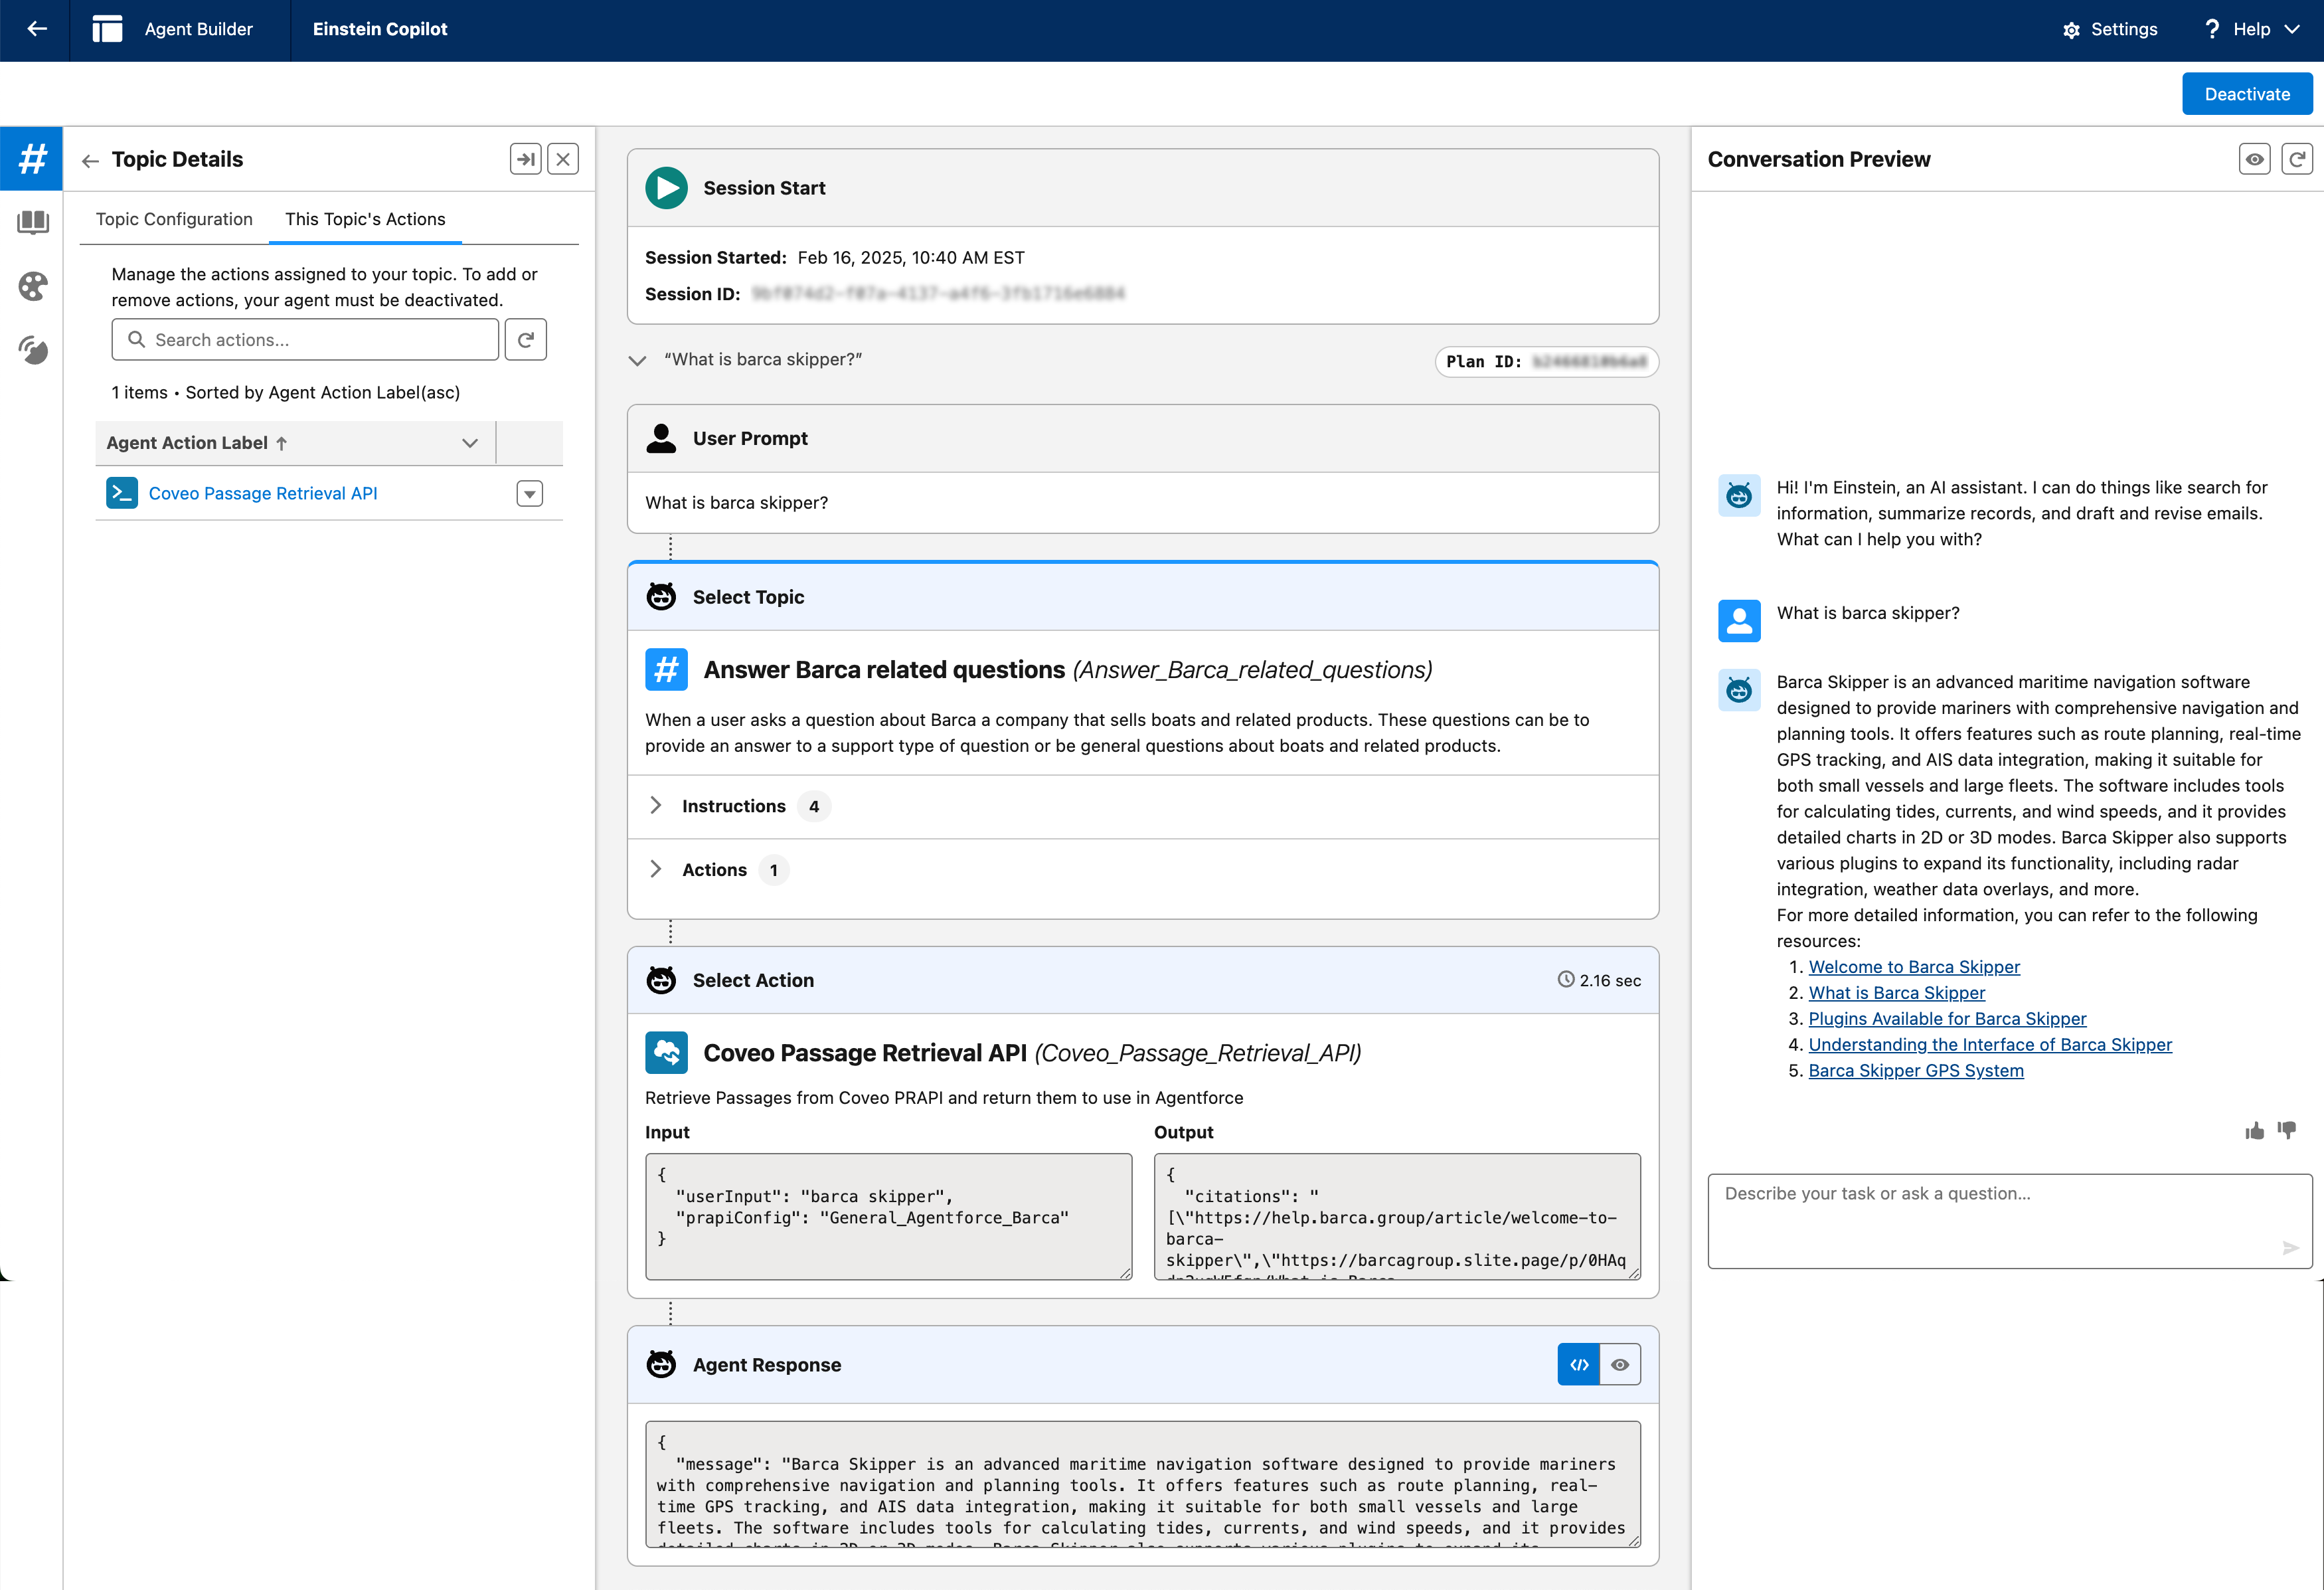Click the Agent Response code view icon
2324x1590 pixels.
(x=1577, y=1364)
